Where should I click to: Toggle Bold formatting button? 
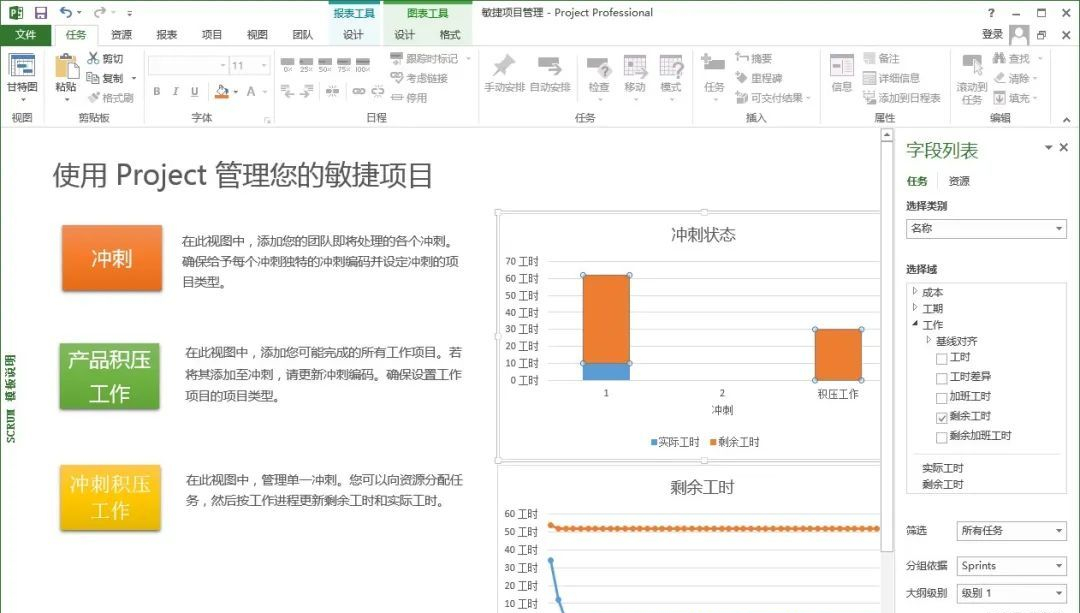[x=156, y=91]
